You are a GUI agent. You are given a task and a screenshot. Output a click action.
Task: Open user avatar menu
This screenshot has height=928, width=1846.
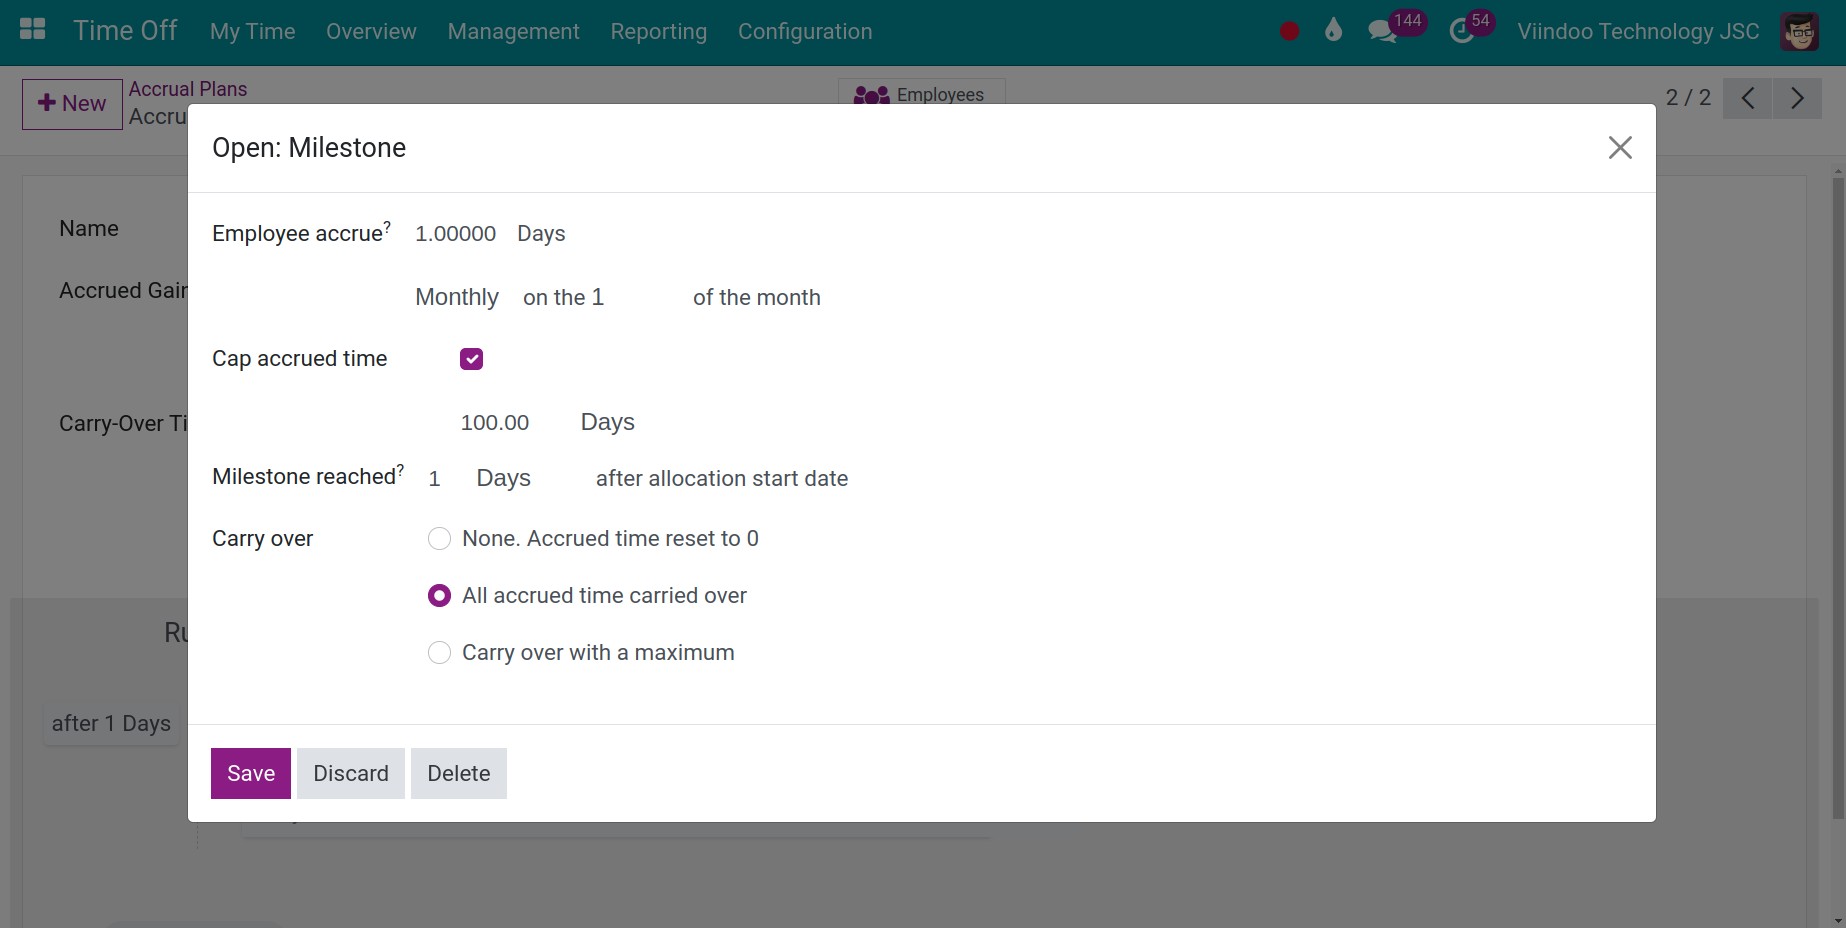pyautogui.click(x=1800, y=32)
